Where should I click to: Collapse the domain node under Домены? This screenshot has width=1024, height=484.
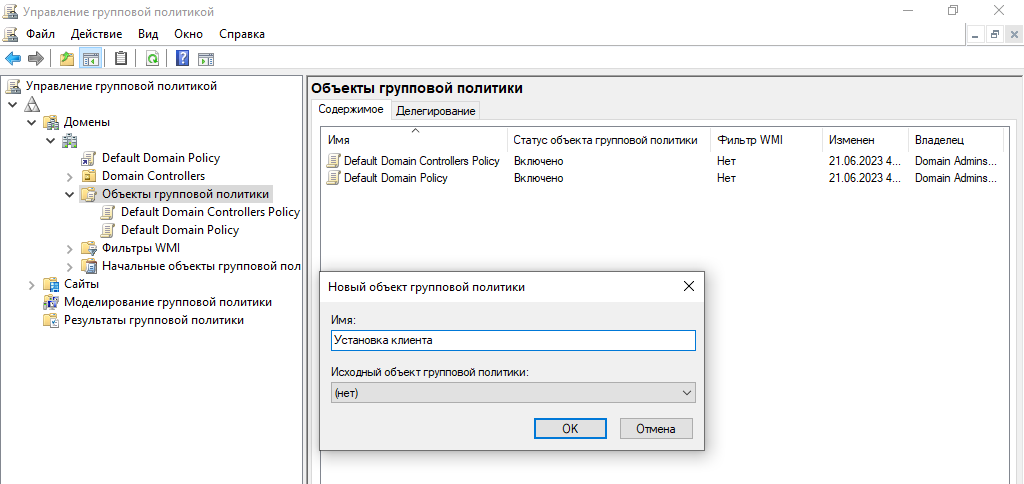click(x=51, y=140)
